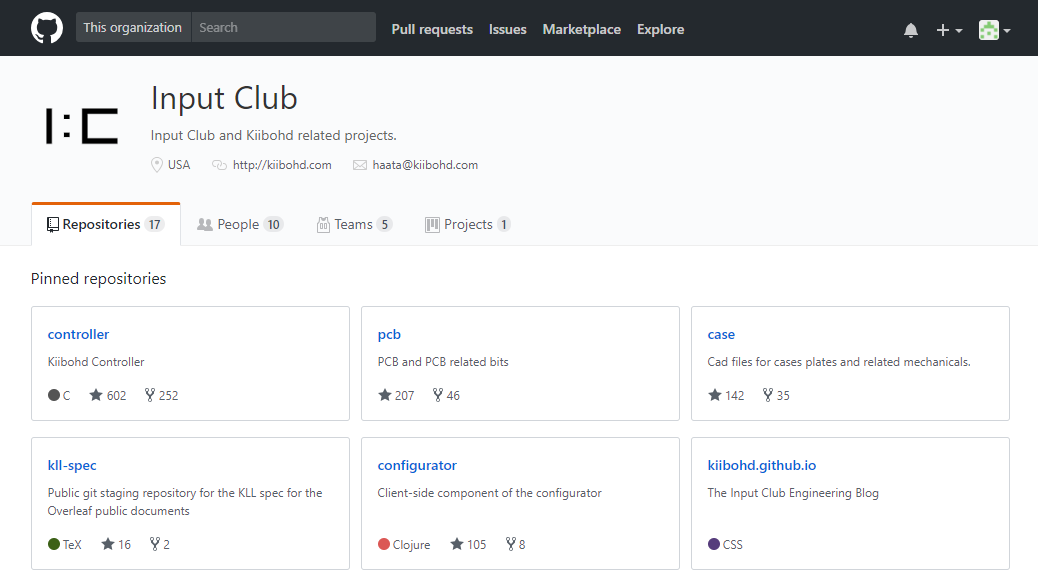The width and height of the screenshot is (1038, 579).
Task: Open the plus create-new dropdown
Action: point(949,30)
